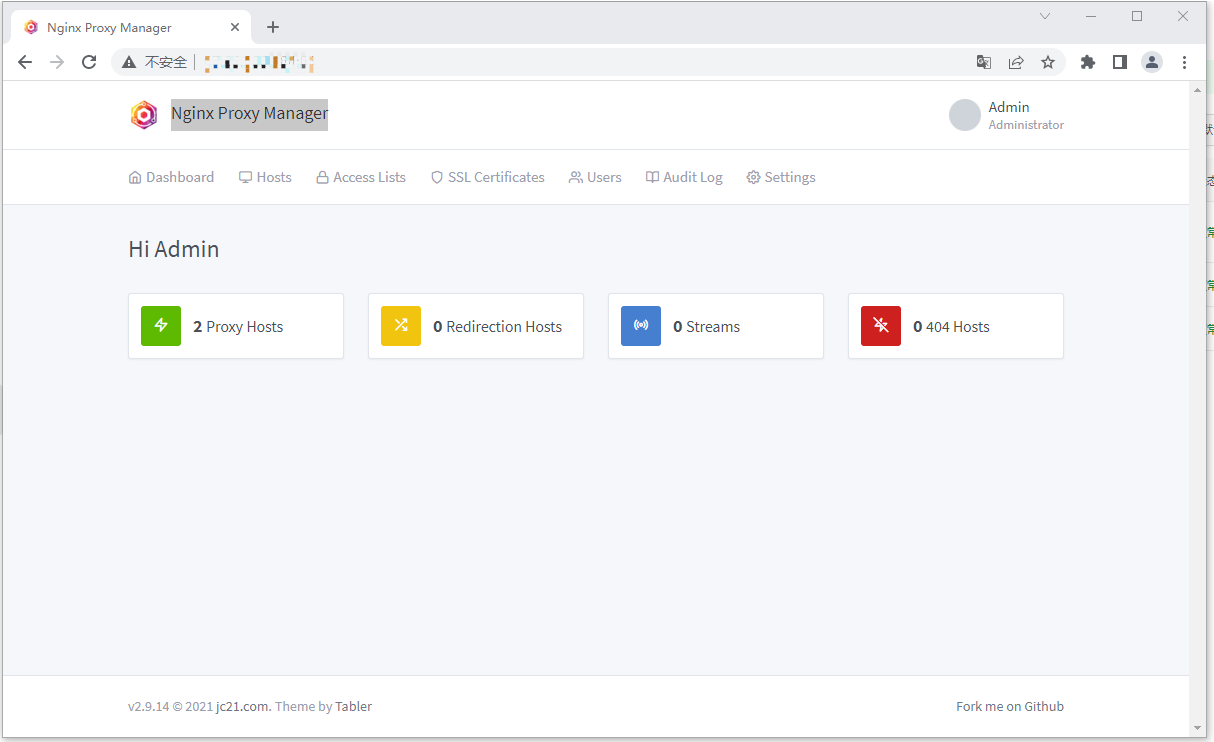Click the Settings gear icon in navigation

click(x=753, y=177)
